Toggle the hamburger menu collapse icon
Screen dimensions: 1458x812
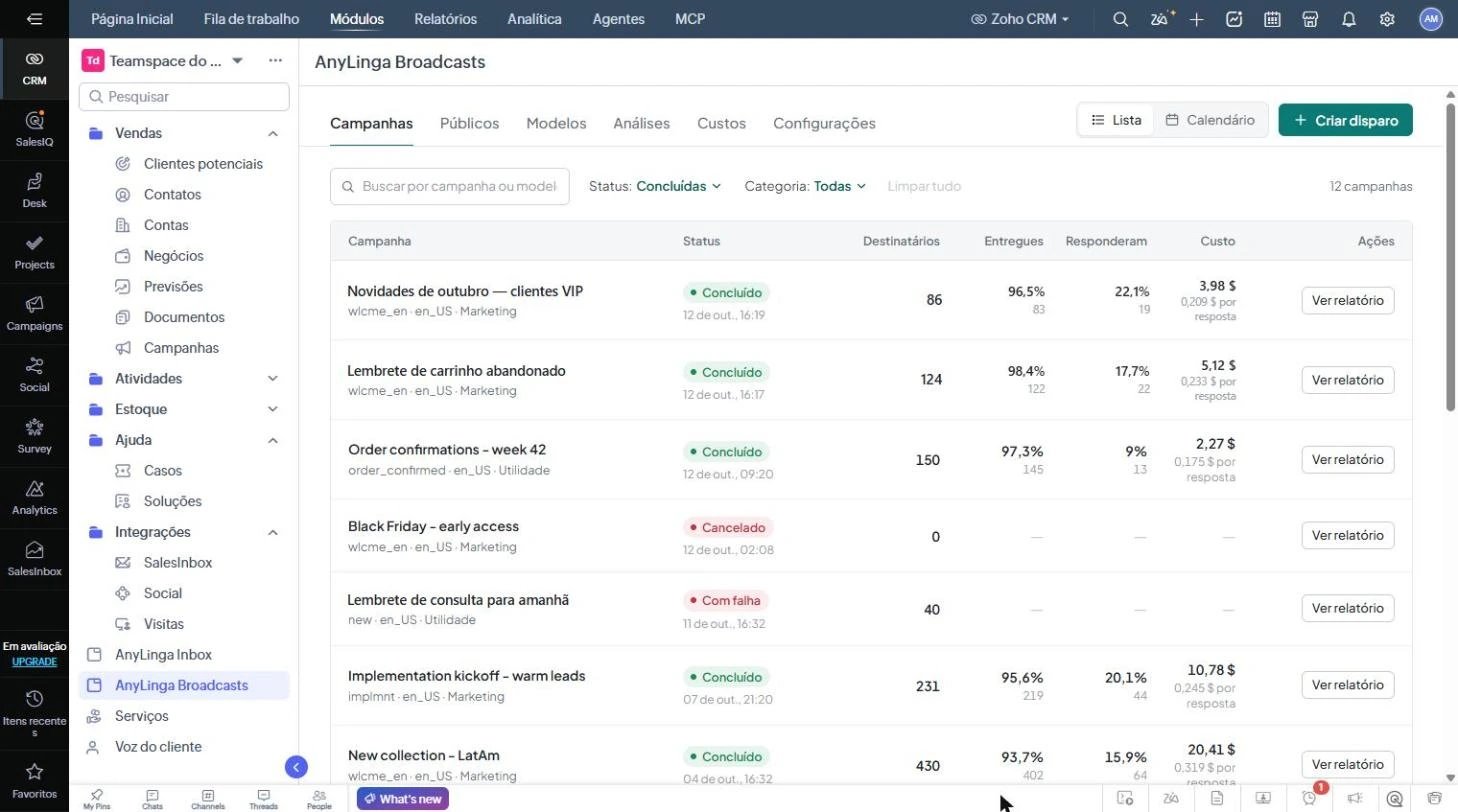click(x=35, y=19)
